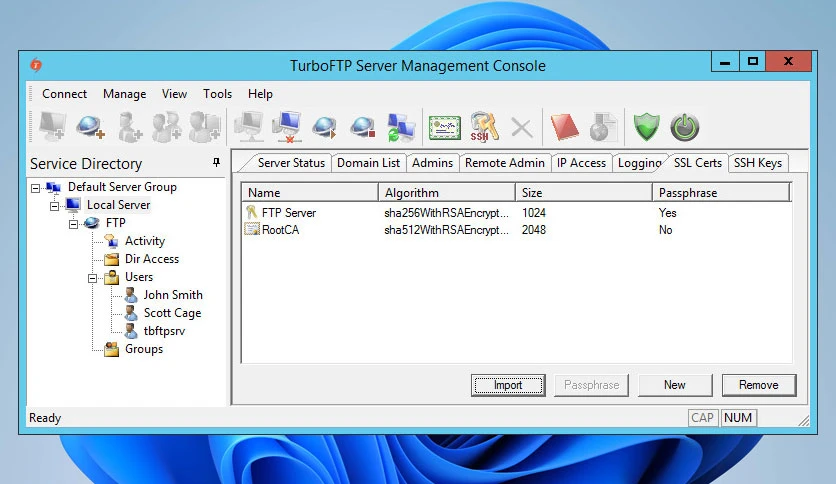Sort by the Passphrase column header
The image size is (836, 484).
click(x=721, y=192)
